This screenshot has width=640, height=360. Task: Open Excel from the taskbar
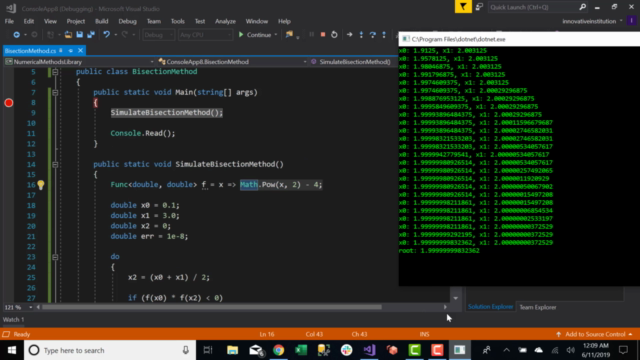pyautogui.click(x=301, y=350)
